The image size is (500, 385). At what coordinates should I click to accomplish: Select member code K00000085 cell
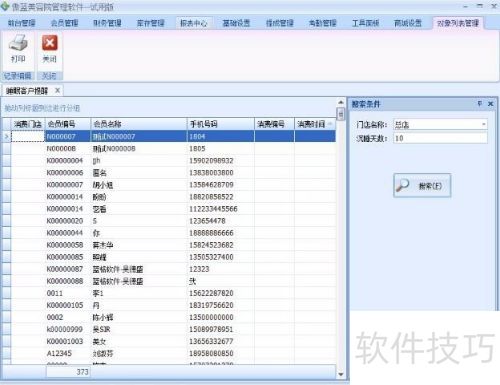click(x=68, y=257)
